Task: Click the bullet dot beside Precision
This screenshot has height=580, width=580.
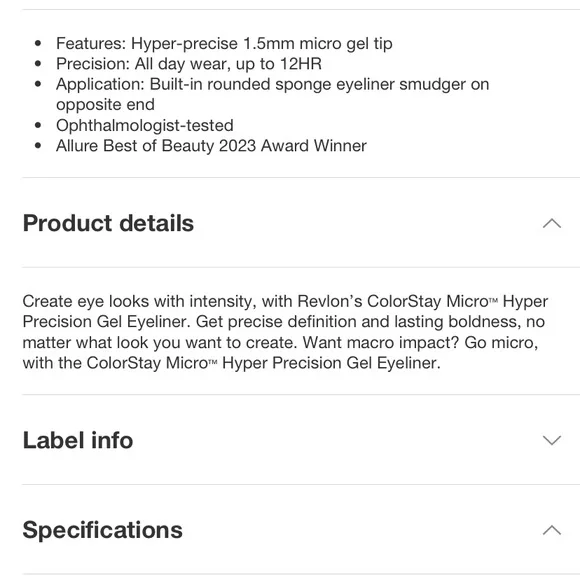Action: pos(38,64)
